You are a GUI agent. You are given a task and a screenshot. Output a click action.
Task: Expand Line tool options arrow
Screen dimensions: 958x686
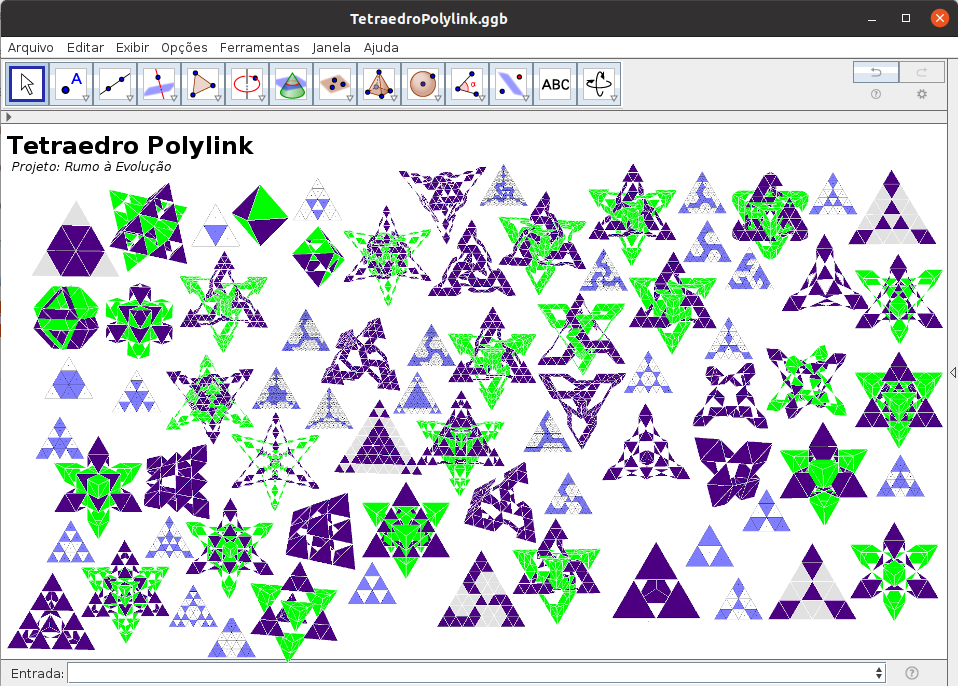pos(130,98)
